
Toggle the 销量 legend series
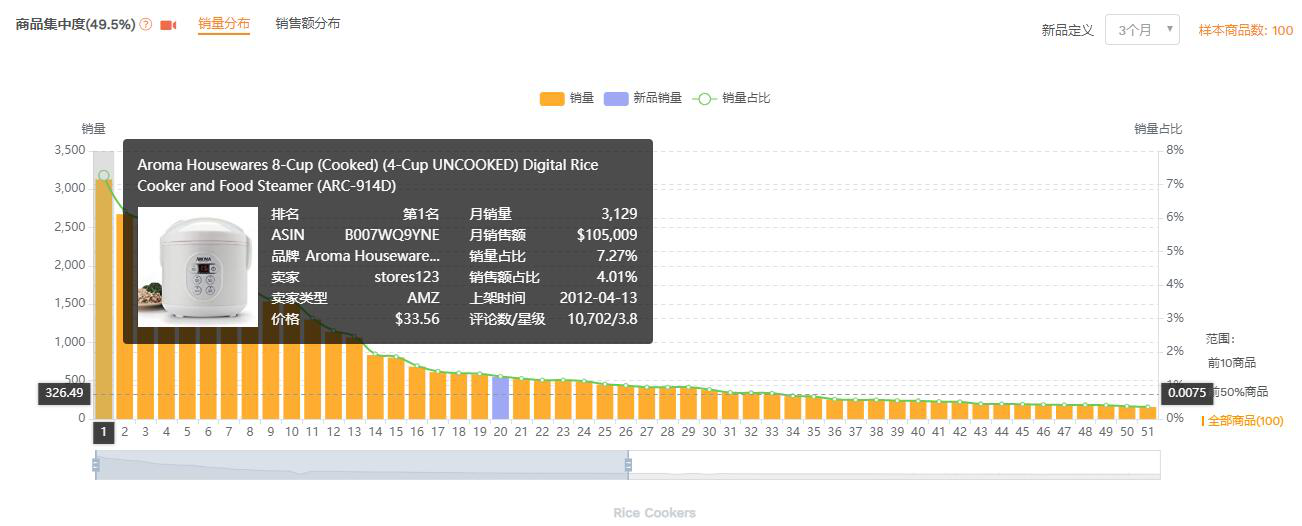(567, 98)
